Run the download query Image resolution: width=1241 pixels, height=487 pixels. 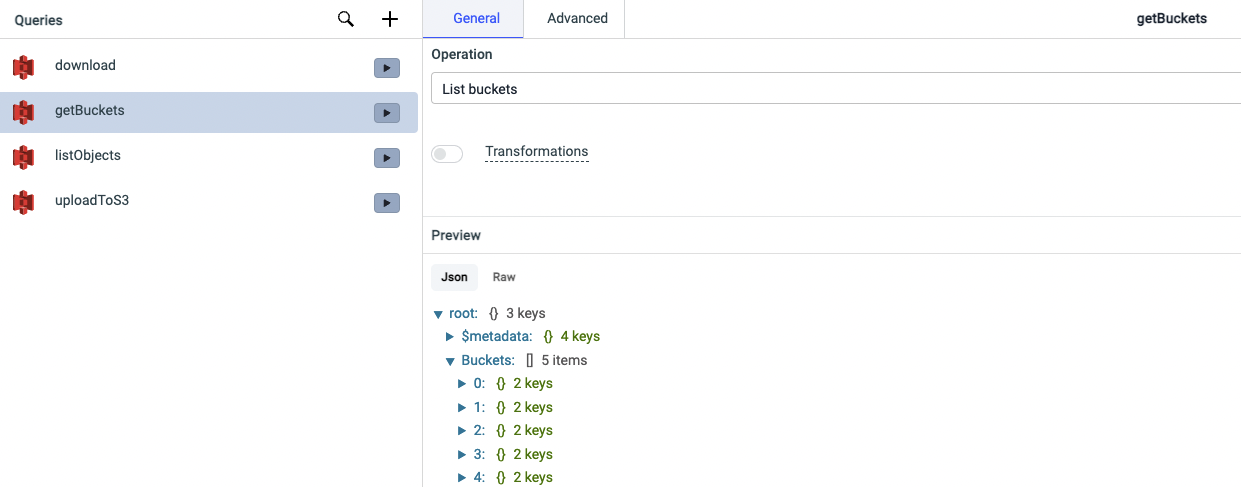click(387, 68)
